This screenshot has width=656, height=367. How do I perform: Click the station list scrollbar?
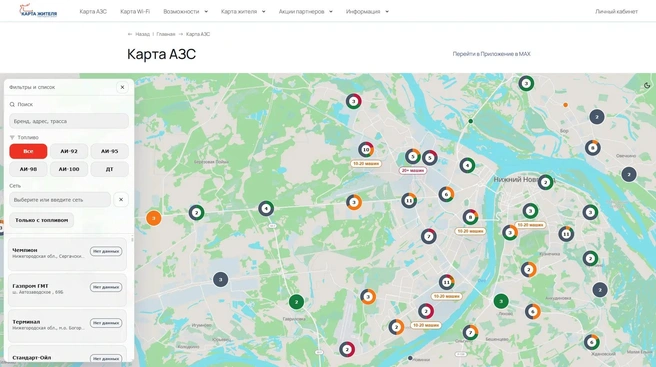pos(132,239)
